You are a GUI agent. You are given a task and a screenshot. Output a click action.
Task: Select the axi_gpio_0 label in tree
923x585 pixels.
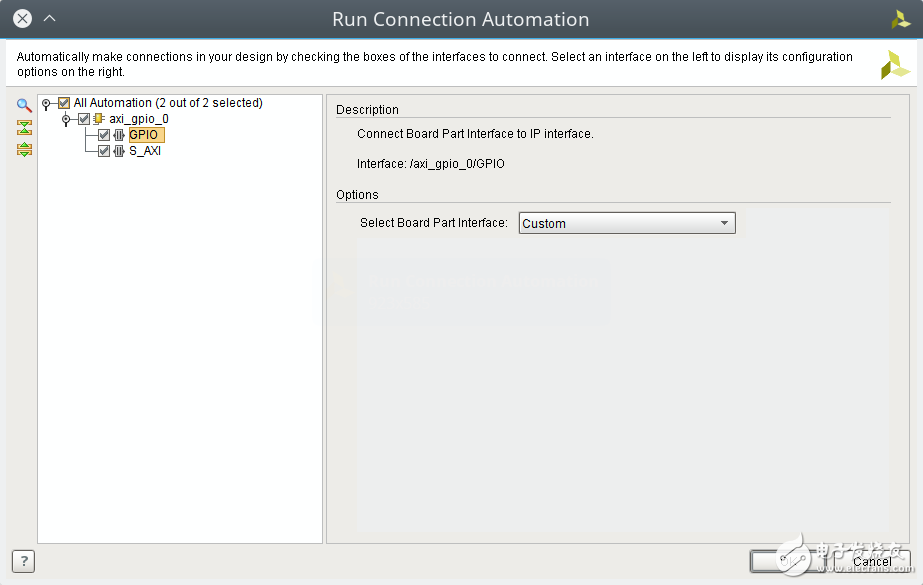[x=139, y=119]
